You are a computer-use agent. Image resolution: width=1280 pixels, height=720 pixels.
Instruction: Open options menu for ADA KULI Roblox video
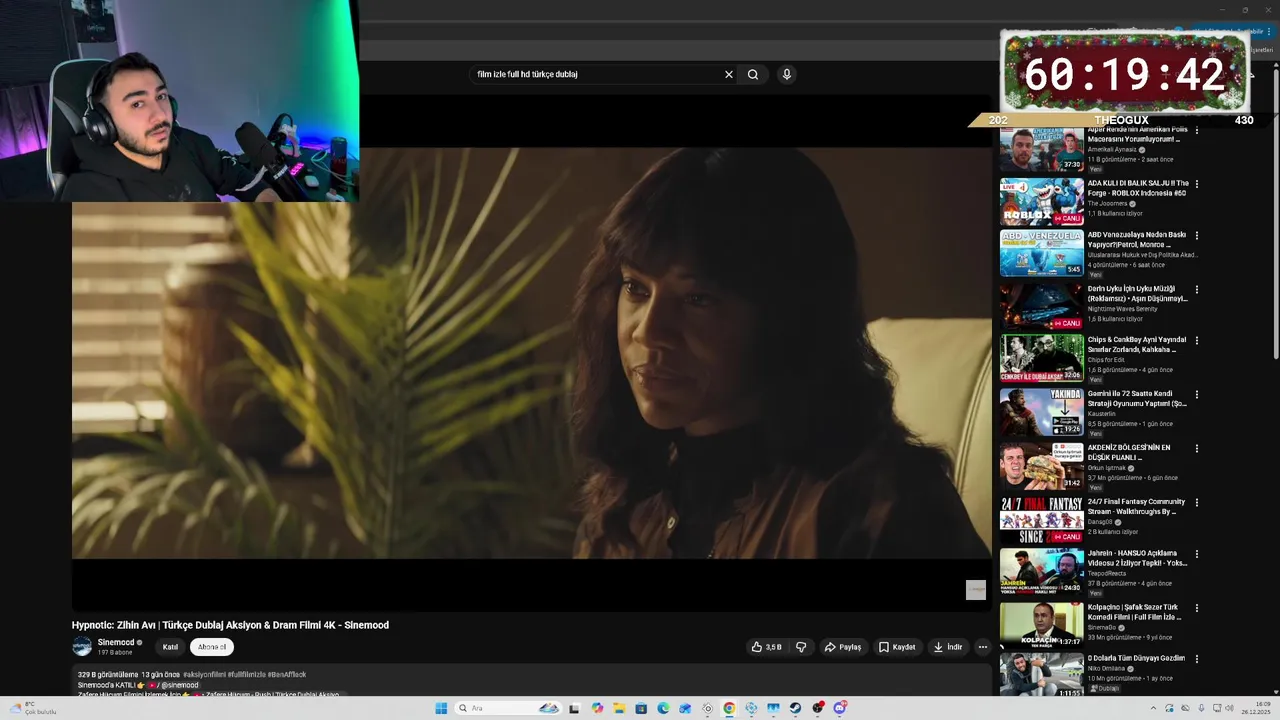(1197, 184)
